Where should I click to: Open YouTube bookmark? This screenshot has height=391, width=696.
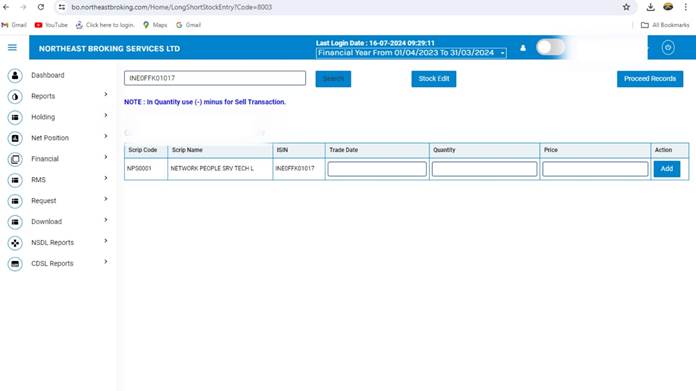[51, 25]
